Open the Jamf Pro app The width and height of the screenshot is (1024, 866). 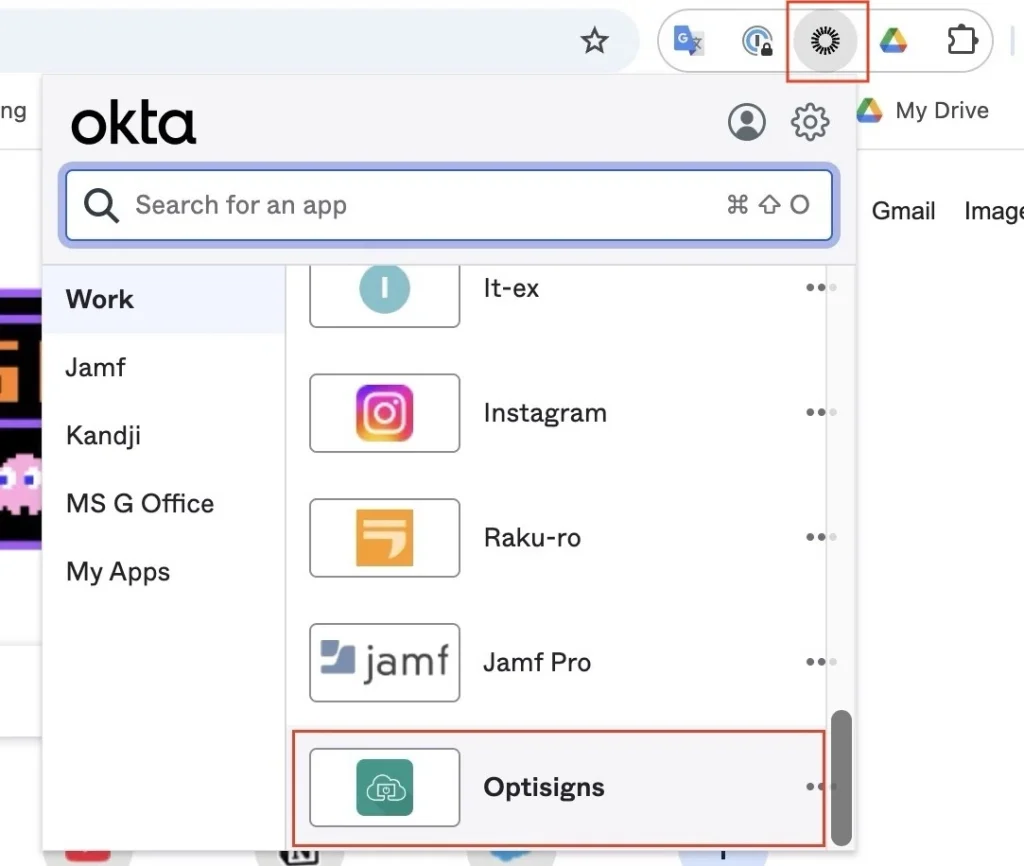point(385,662)
